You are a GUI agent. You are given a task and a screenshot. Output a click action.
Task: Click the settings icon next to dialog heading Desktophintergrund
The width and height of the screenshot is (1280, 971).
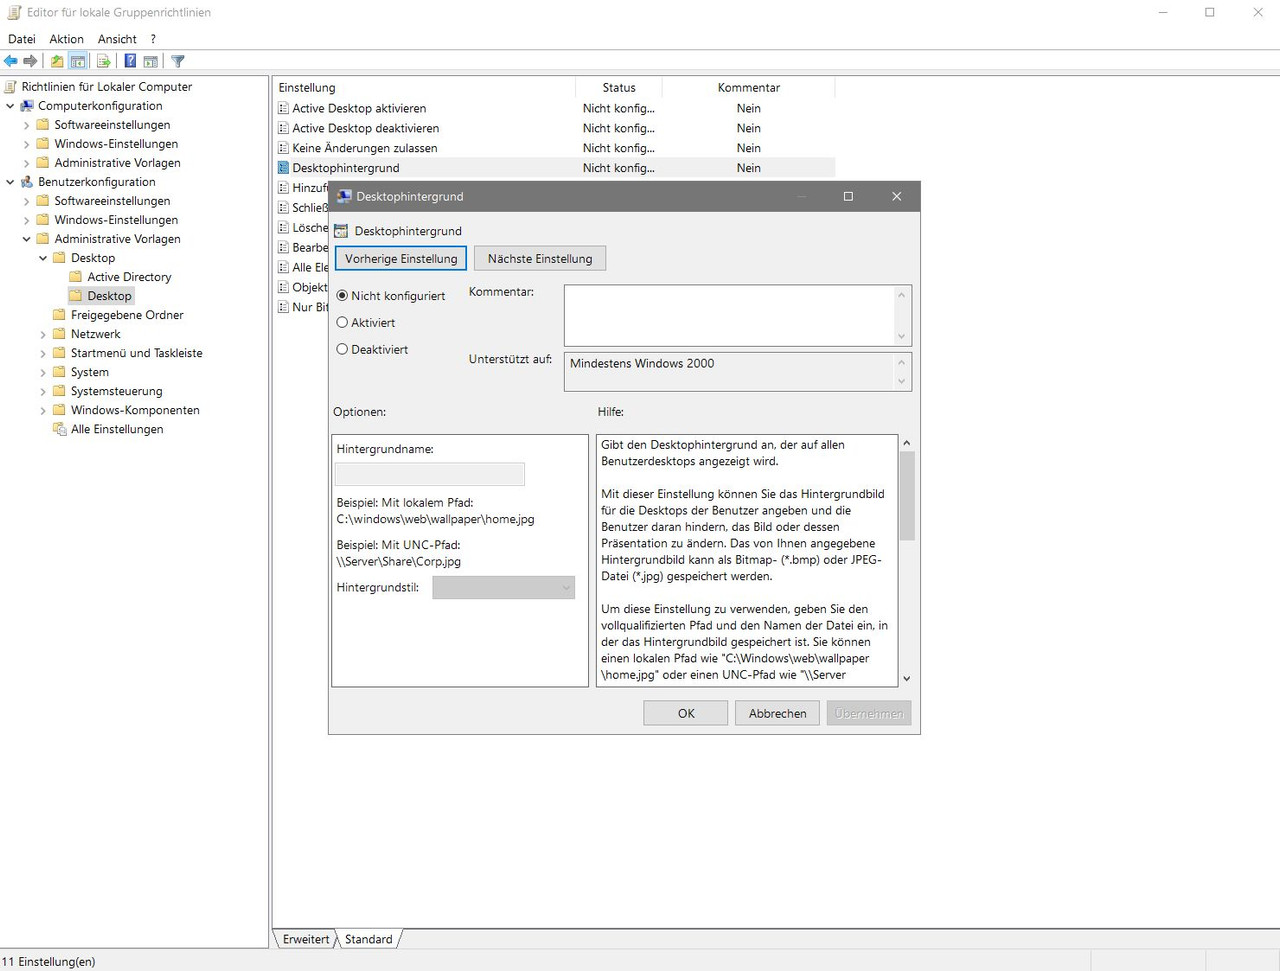click(341, 231)
